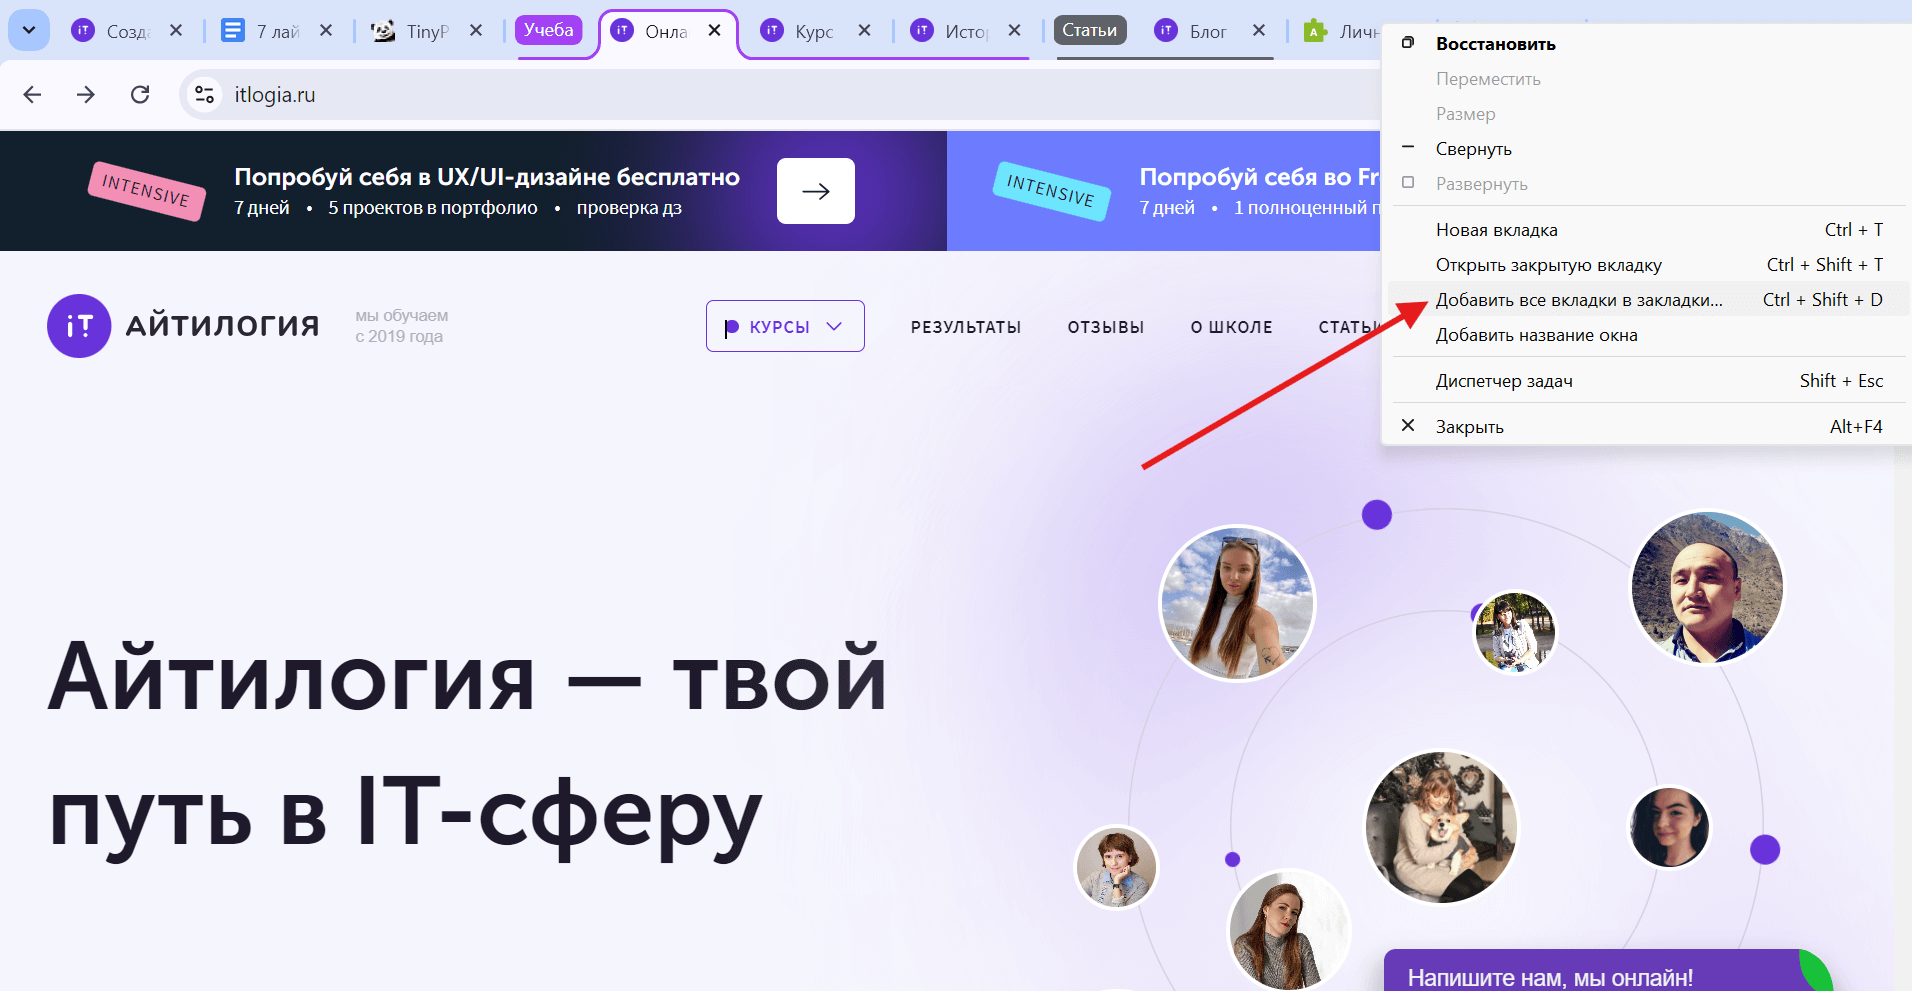The image size is (1912, 991).
Task: Toggle the Статьи tab group label
Action: pyautogui.click(x=1090, y=30)
